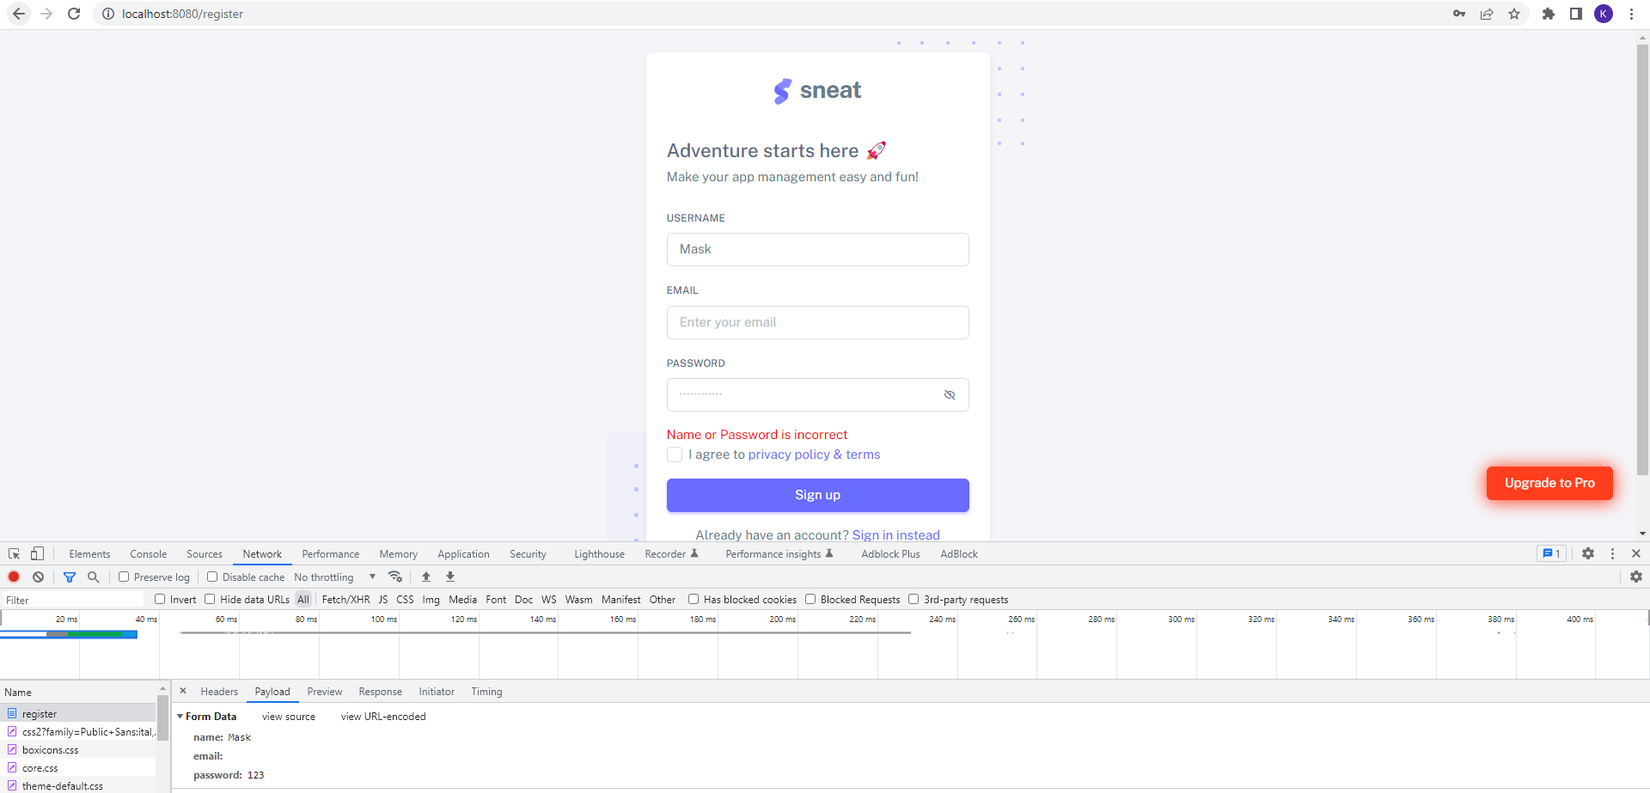This screenshot has height=793, width=1650.
Task: Filter requests by Fetch/XHR
Action: [346, 600]
